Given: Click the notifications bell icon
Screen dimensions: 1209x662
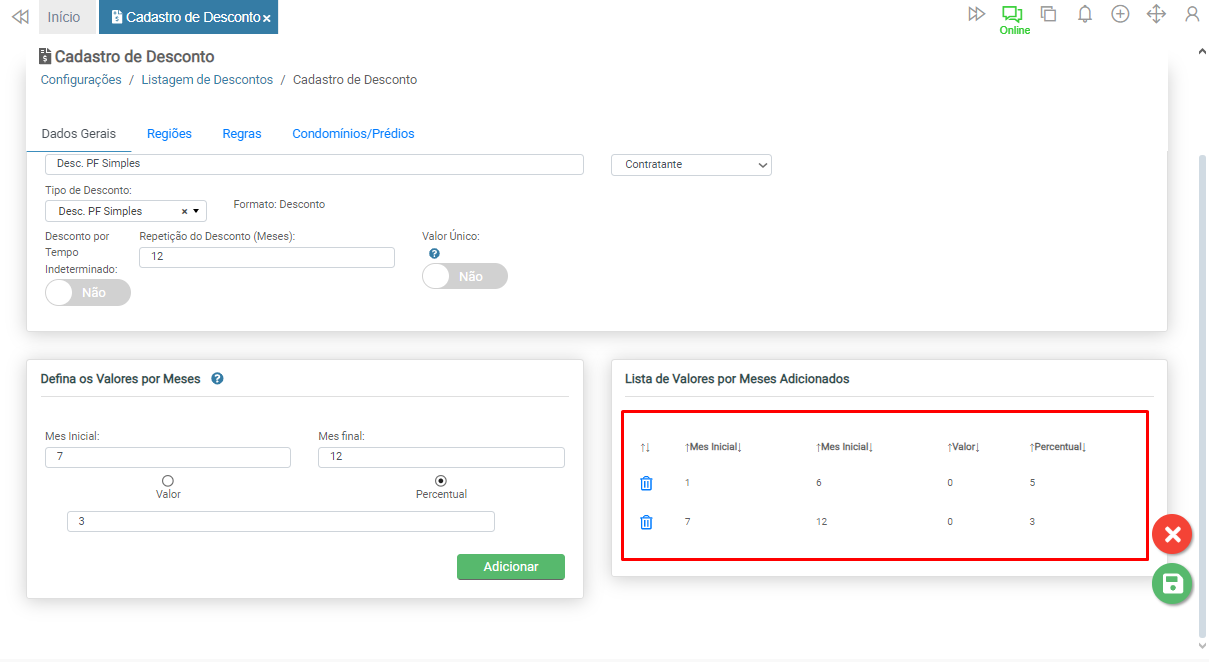Looking at the screenshot, I should [x=1084, y=14].
